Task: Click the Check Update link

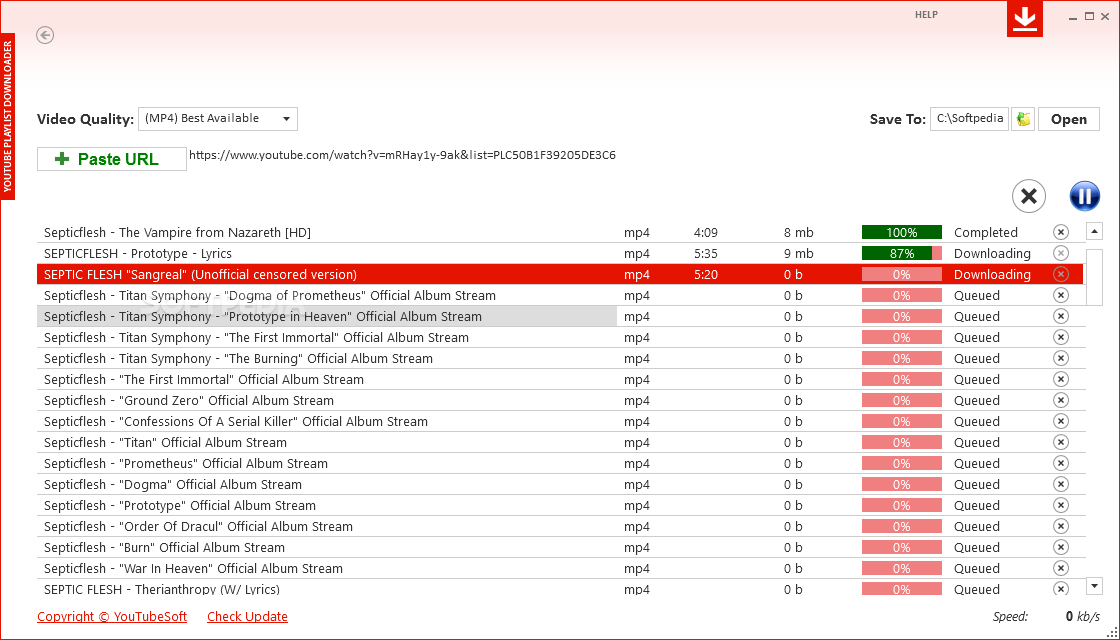Action: point(247,616)
